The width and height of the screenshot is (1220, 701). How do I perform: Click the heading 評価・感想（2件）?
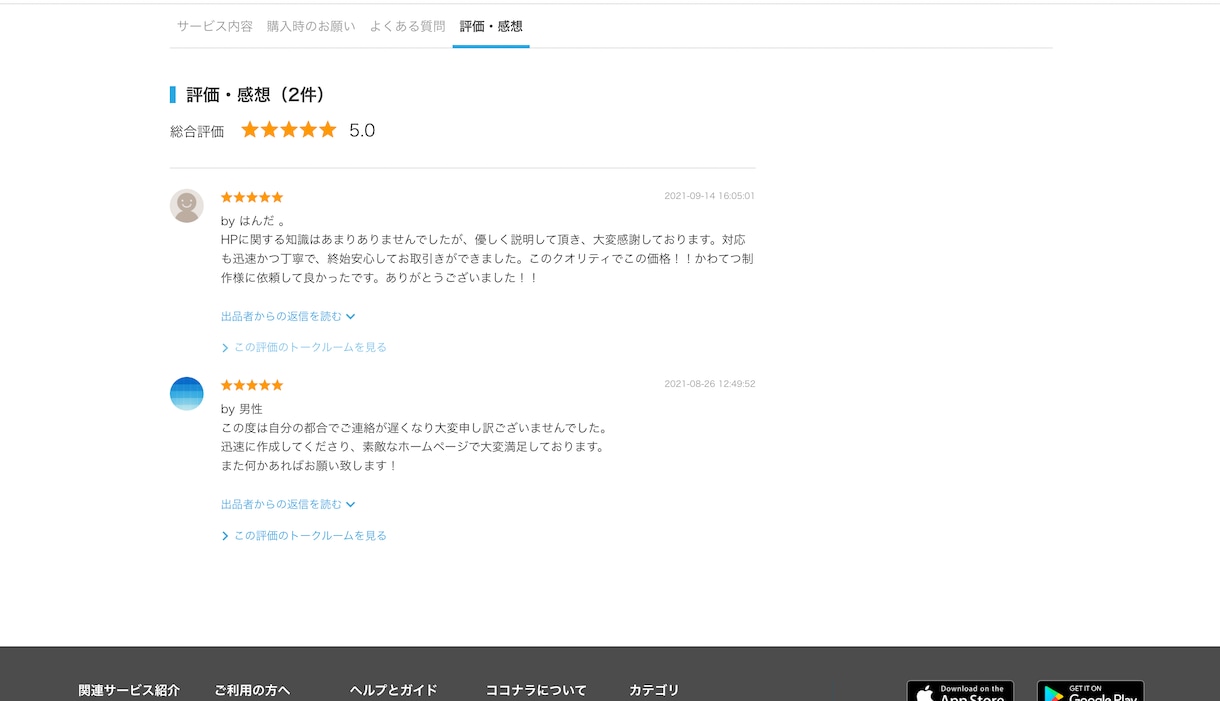255,95
